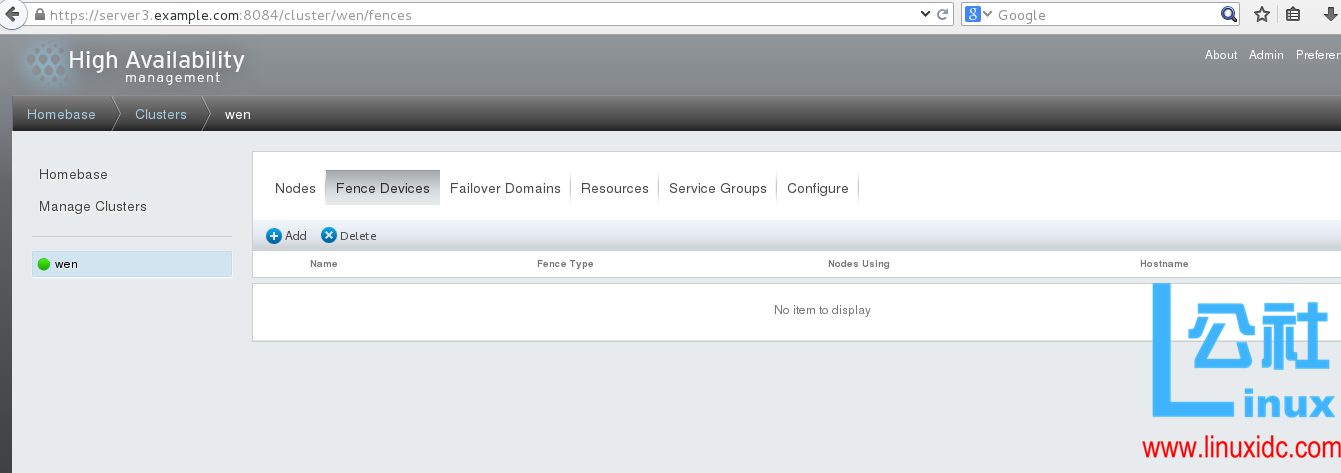This screenshot has width=1341, height=473.
Task: Go to Homebase breadcrumb
Action: tap(61, 114)
